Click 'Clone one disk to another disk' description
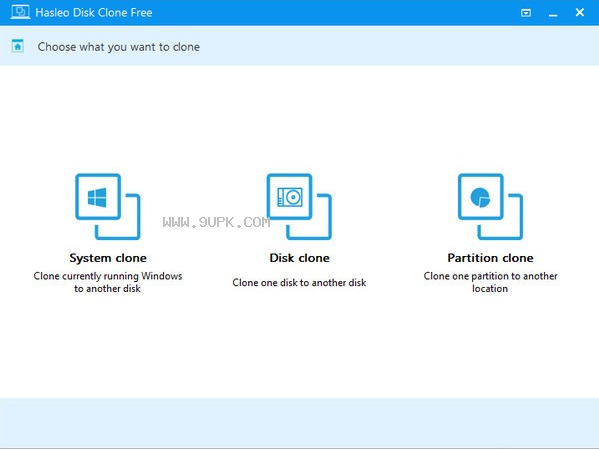 pos(300,282)
